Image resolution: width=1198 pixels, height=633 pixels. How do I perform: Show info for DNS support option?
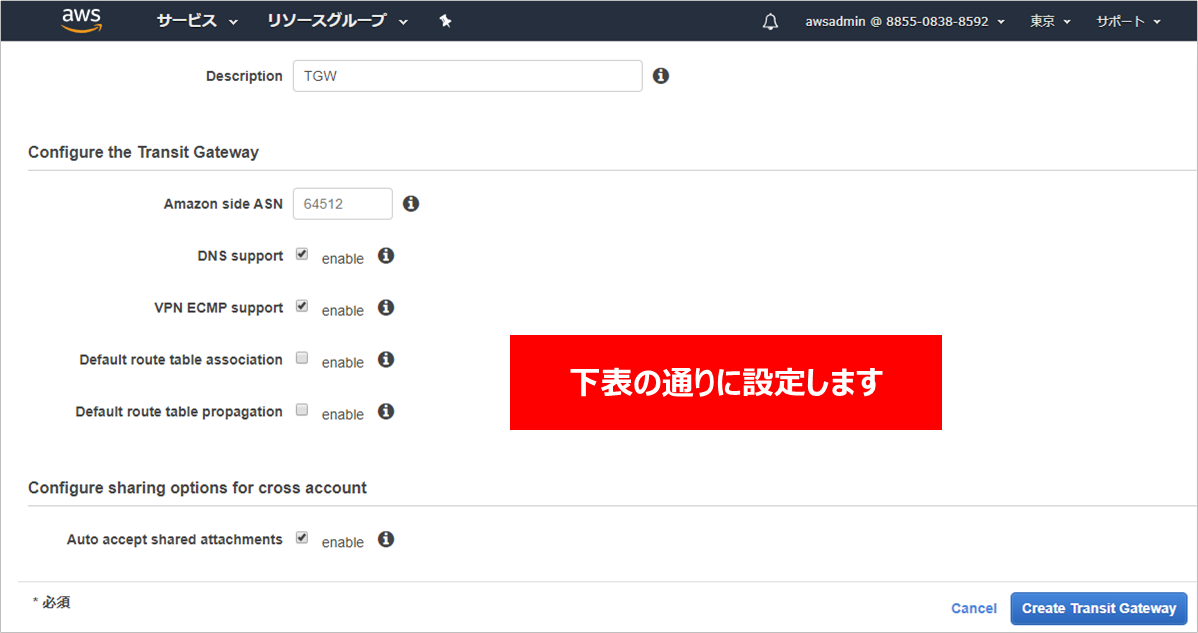(x=386, y=256)
